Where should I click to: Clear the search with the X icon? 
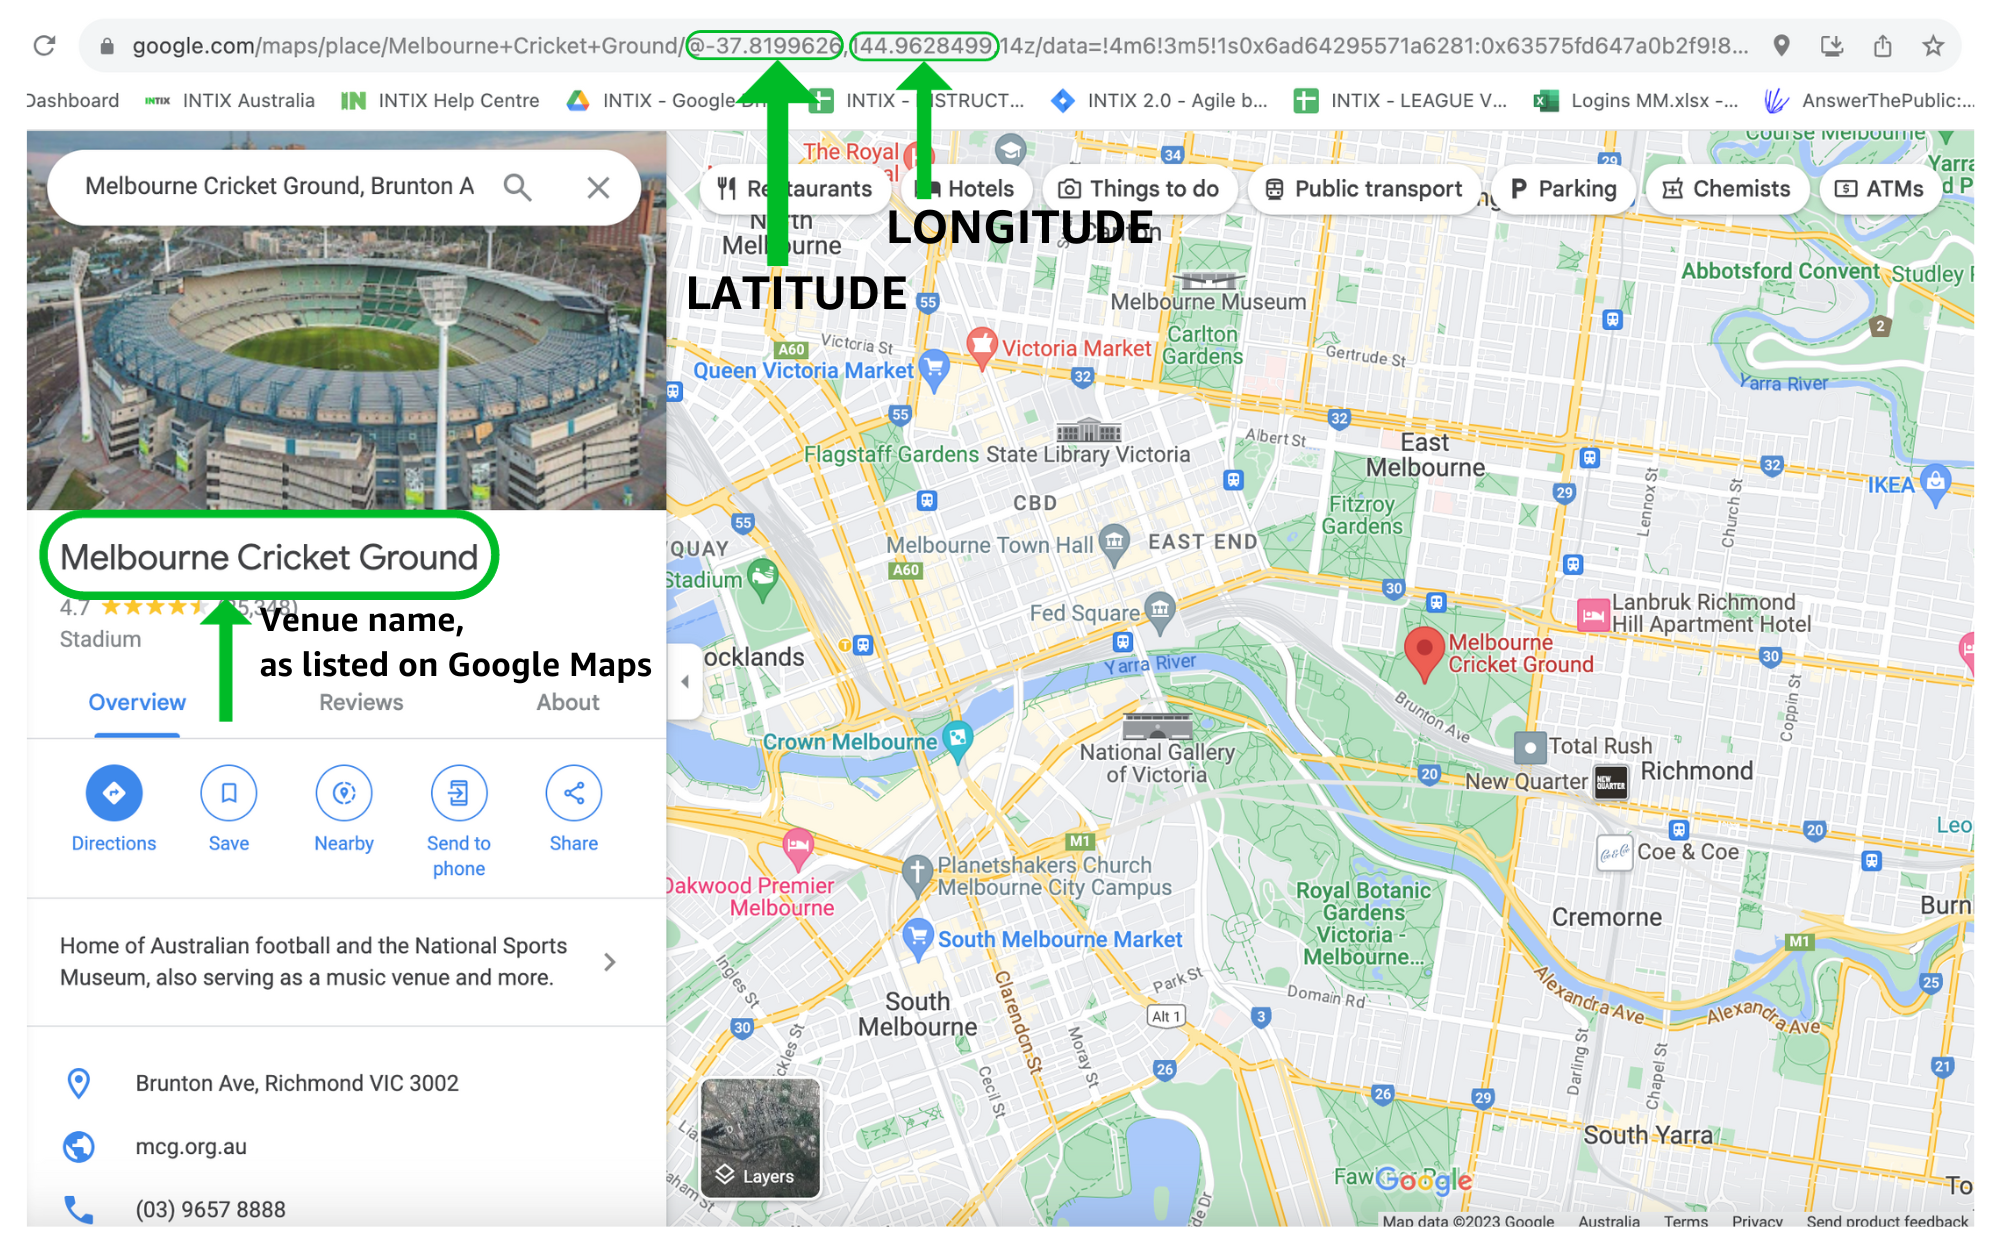[598, 187]
